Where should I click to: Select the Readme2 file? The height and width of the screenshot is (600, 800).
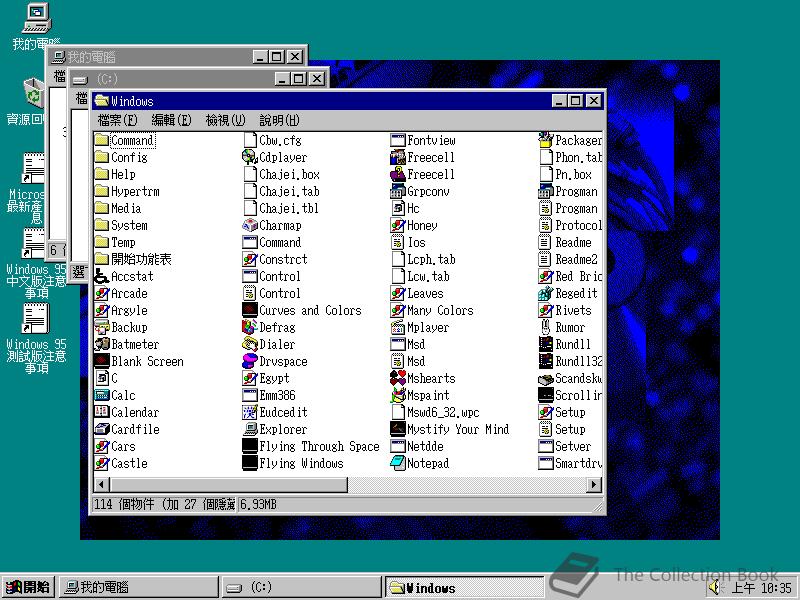point(568,259)
